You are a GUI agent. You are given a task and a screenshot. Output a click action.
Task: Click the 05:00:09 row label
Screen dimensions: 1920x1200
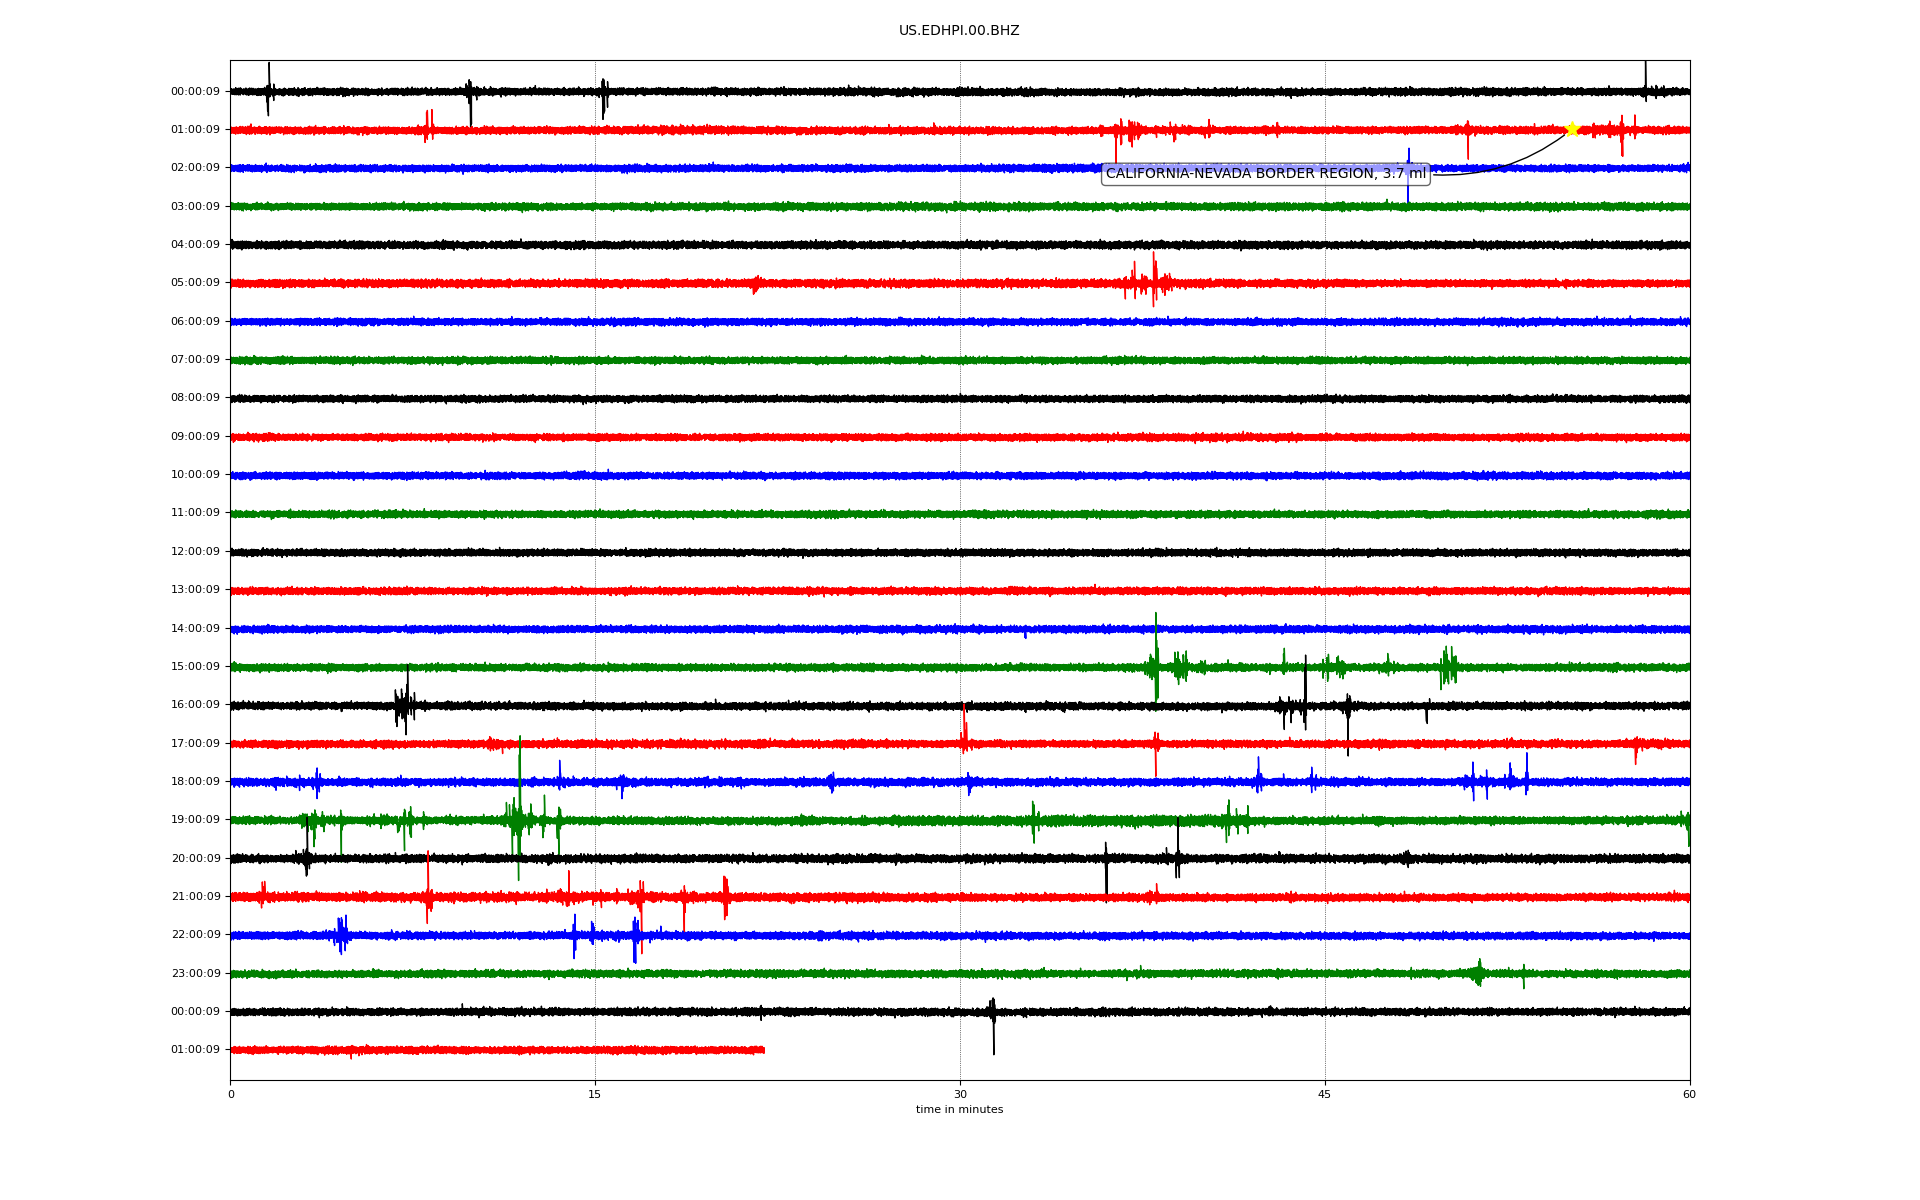(195, 283)
